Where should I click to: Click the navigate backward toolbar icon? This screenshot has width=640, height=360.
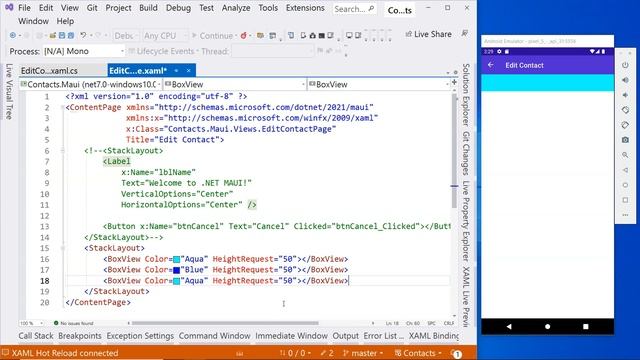[13, 36]
